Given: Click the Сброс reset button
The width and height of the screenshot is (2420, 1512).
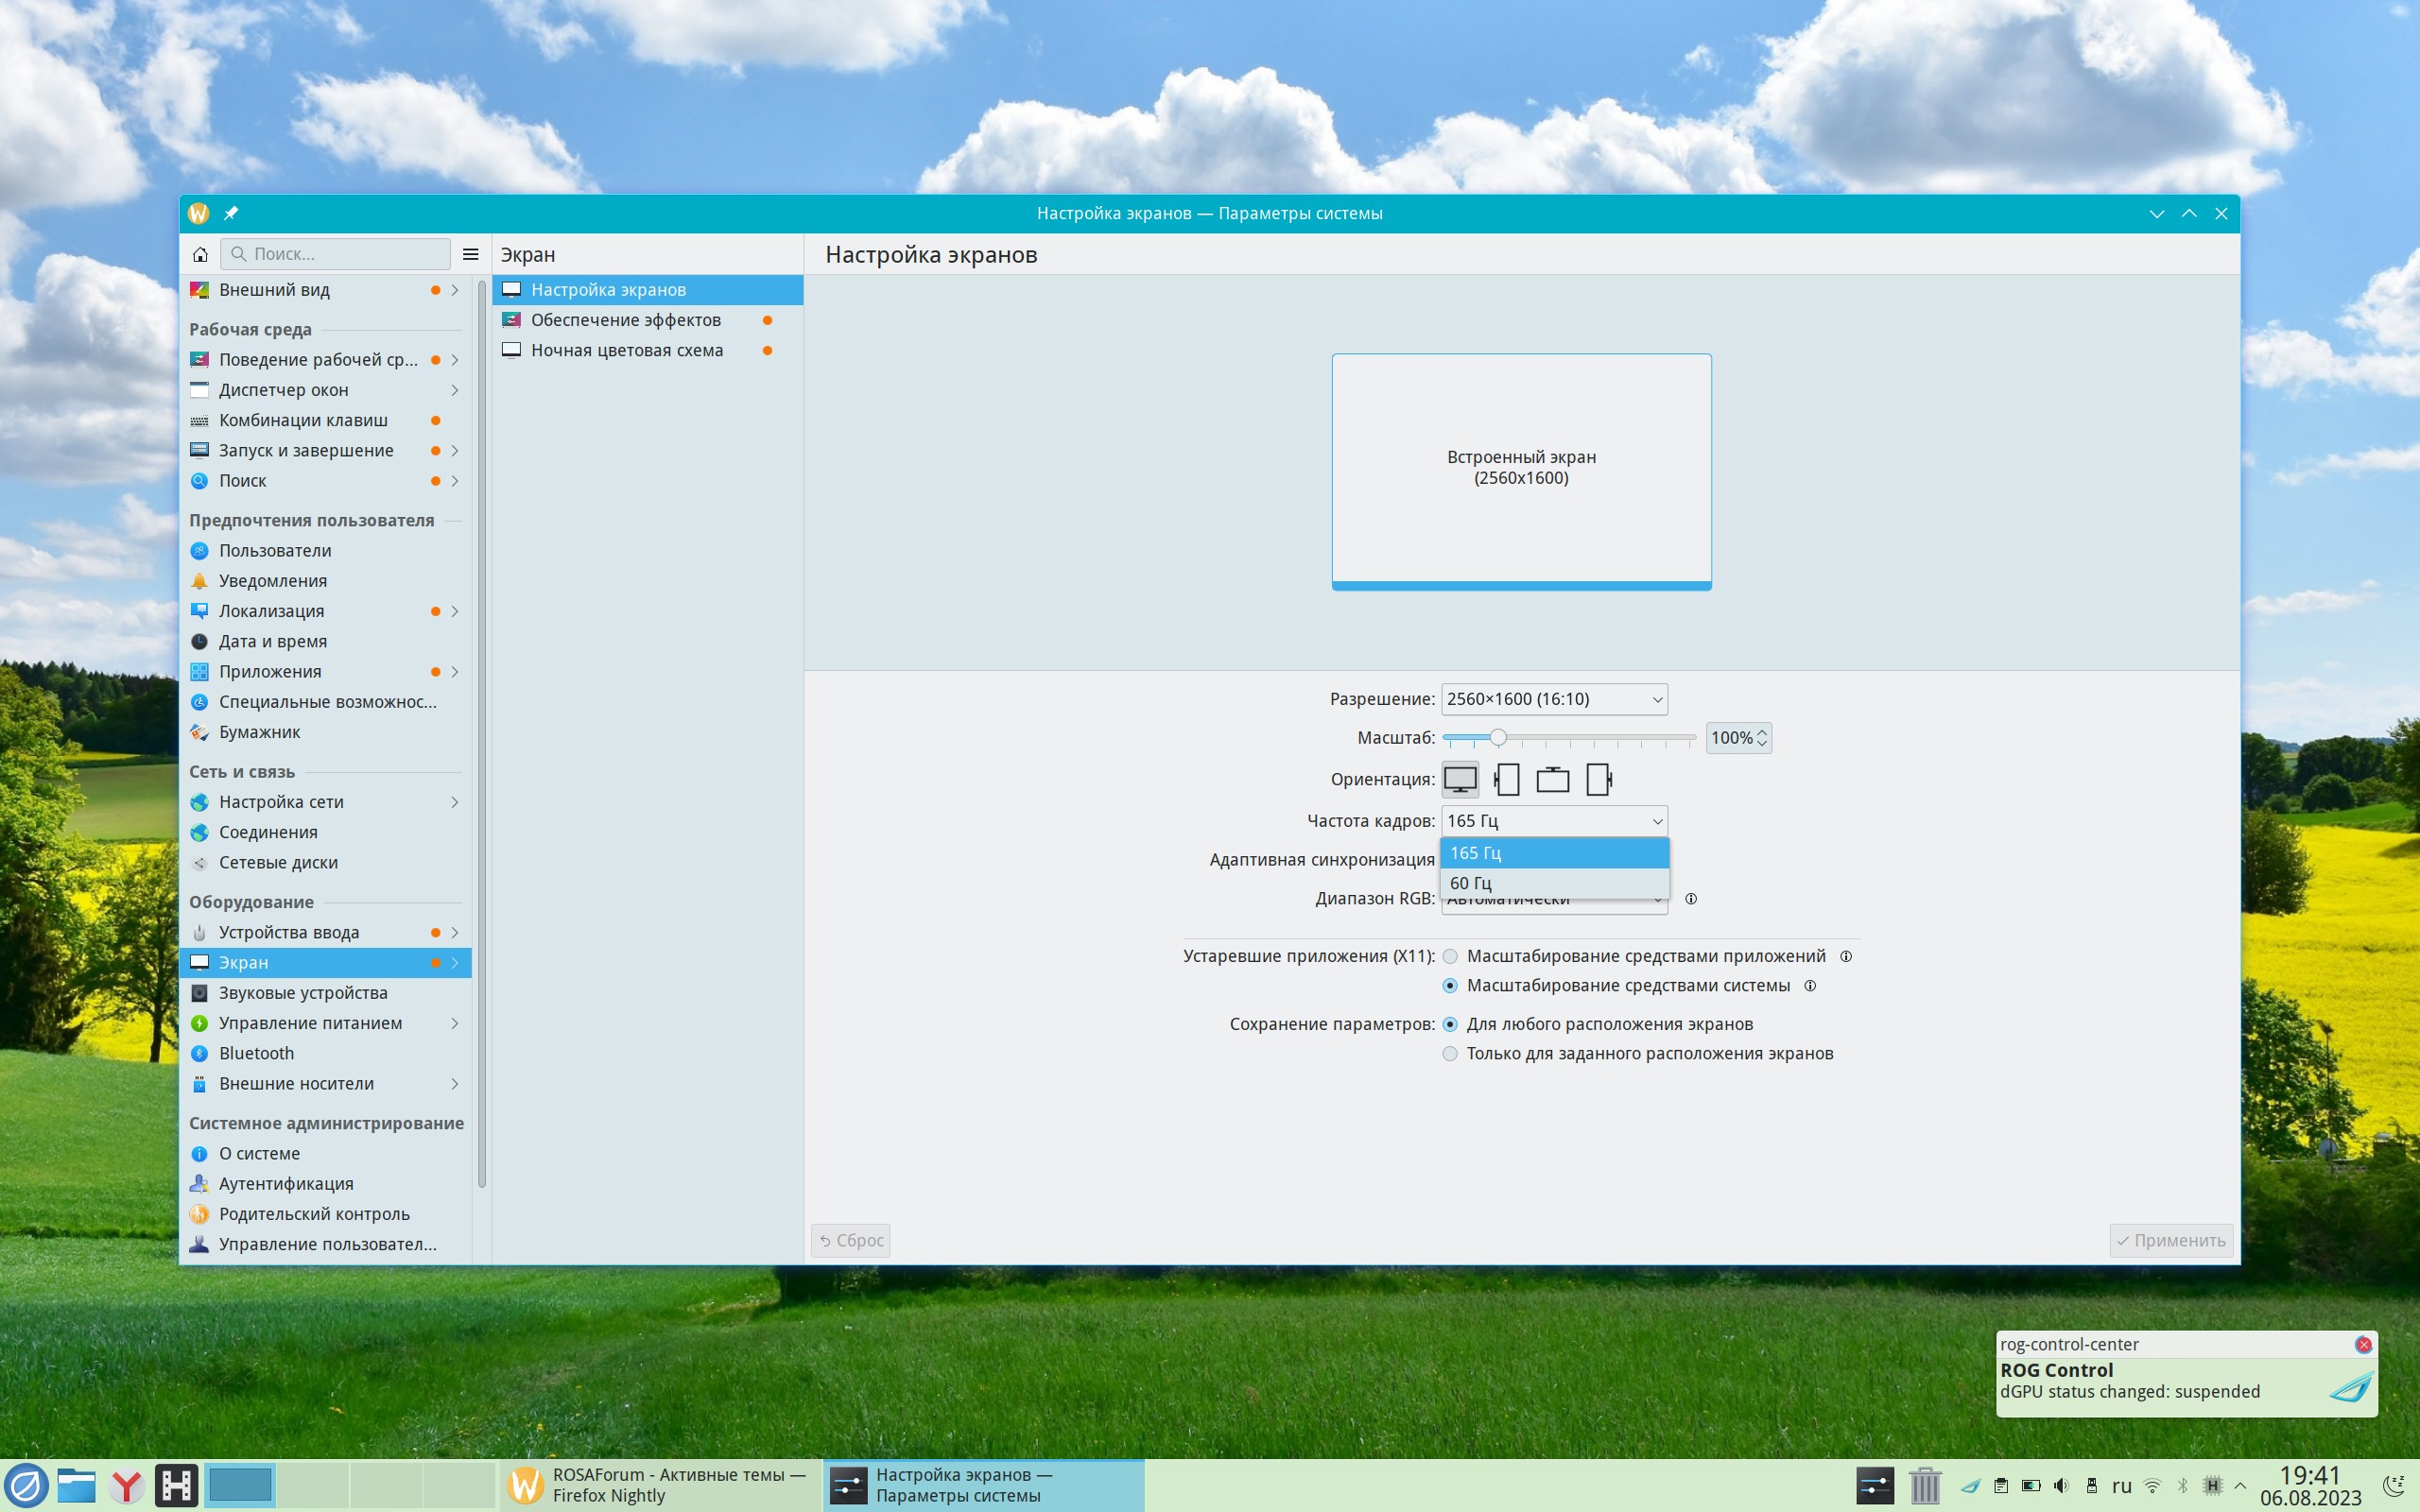Looking at the screenshot, I should point(850,1240).
